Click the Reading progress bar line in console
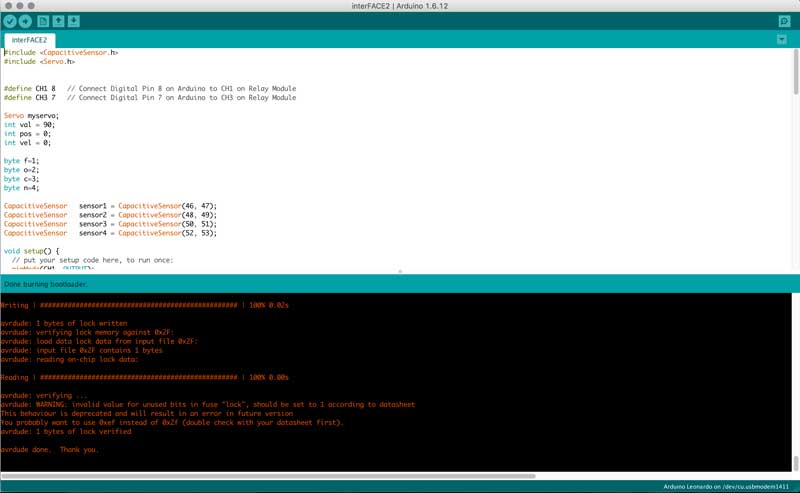The height and width of the screenshot is (493, 800). click(x=144, y=378)
